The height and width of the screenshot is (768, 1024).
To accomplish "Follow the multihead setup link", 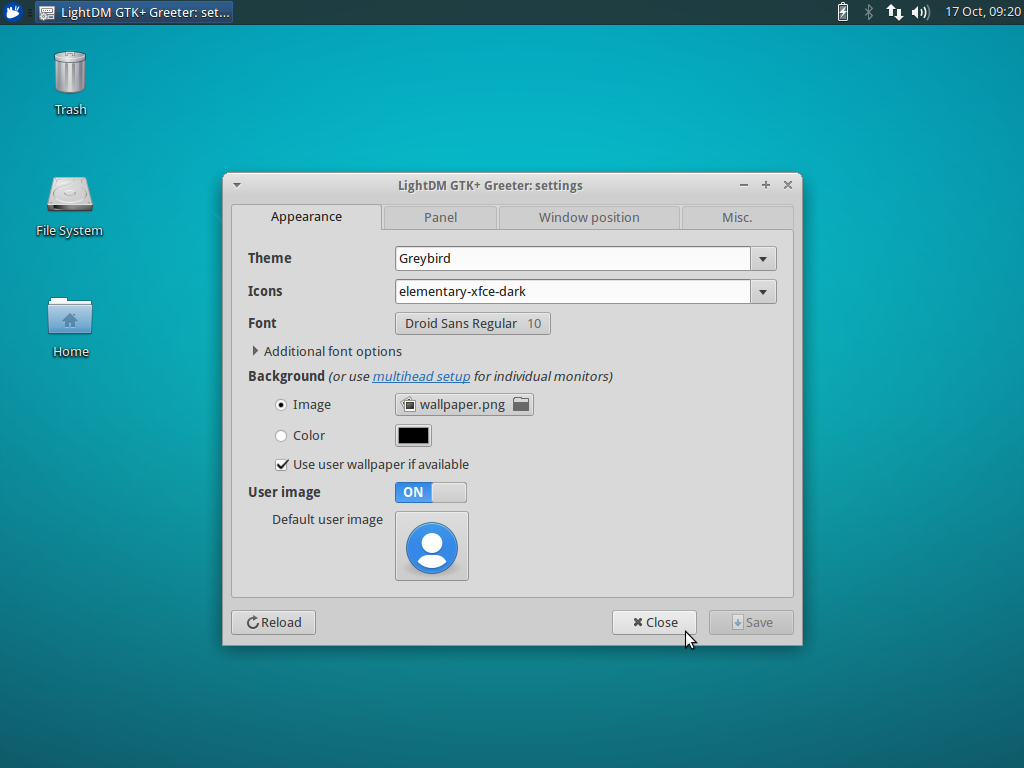I will [x=421, y=377].
